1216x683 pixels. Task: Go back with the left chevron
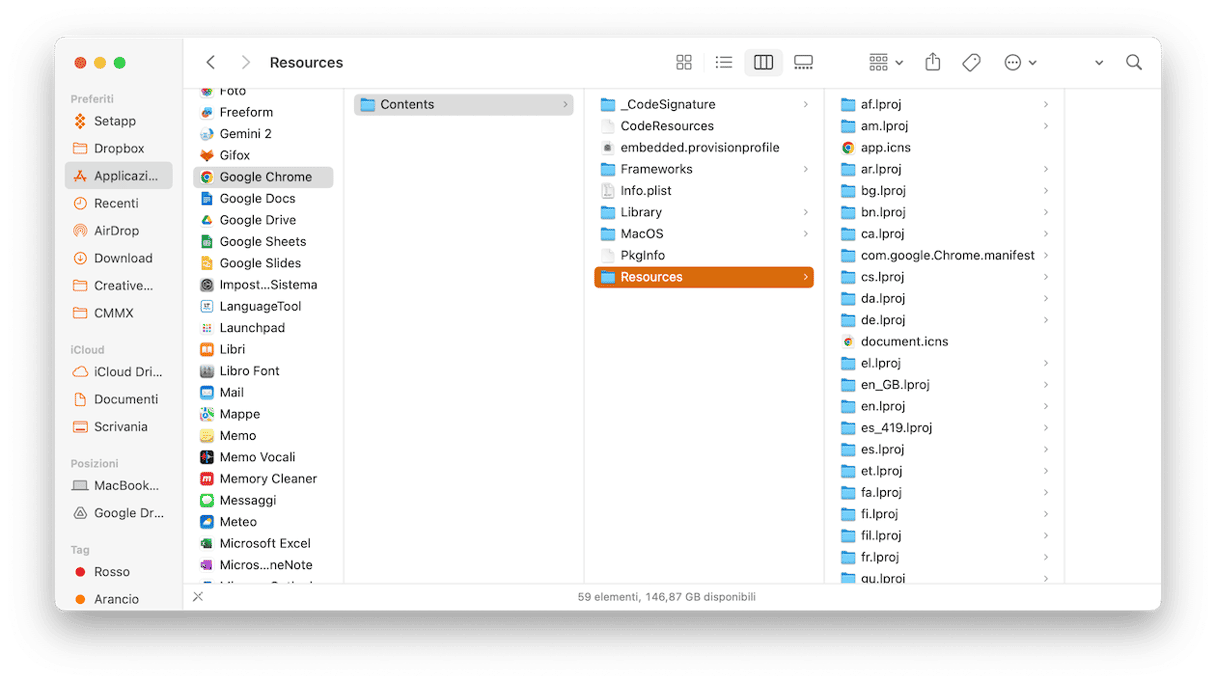click(x=210, y=62)
